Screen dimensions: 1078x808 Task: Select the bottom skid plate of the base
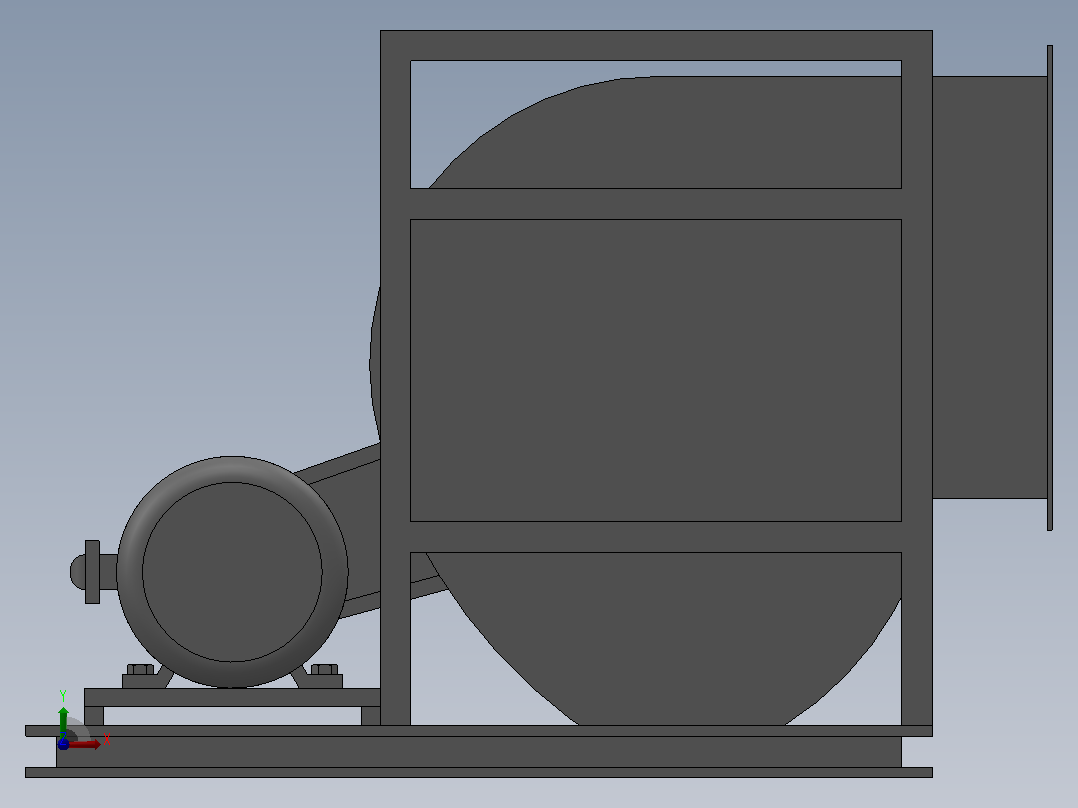pyautogui.click(x=478, y=772)
